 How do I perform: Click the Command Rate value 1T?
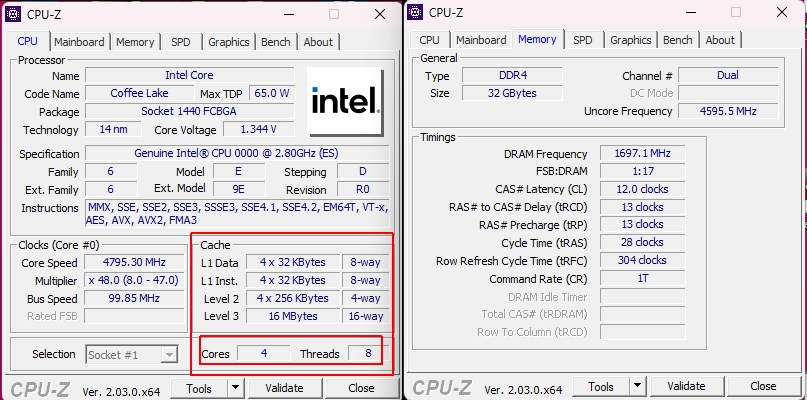tap(642, 279)
